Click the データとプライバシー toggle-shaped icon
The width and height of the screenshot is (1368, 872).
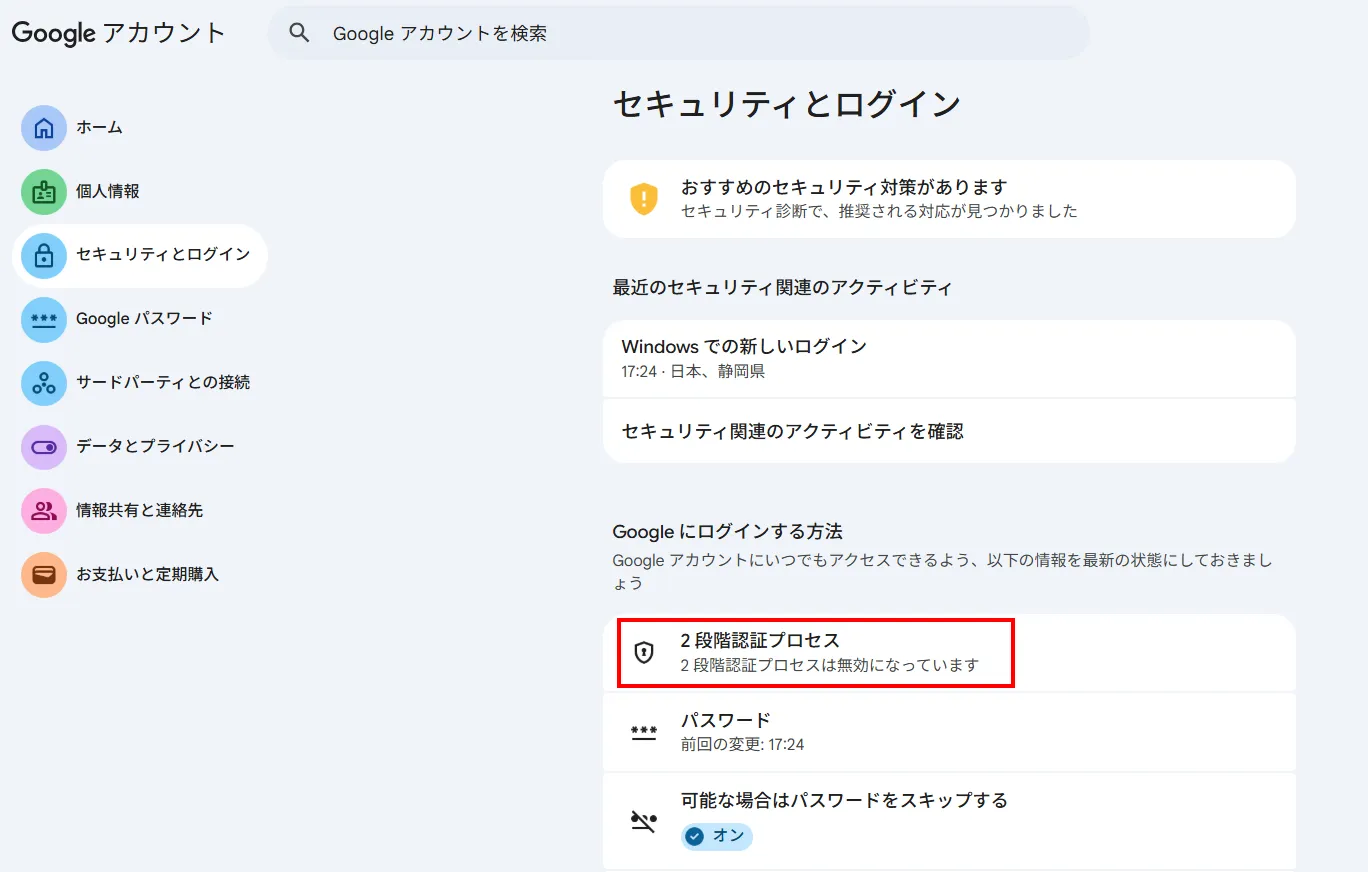click(44, 447)
